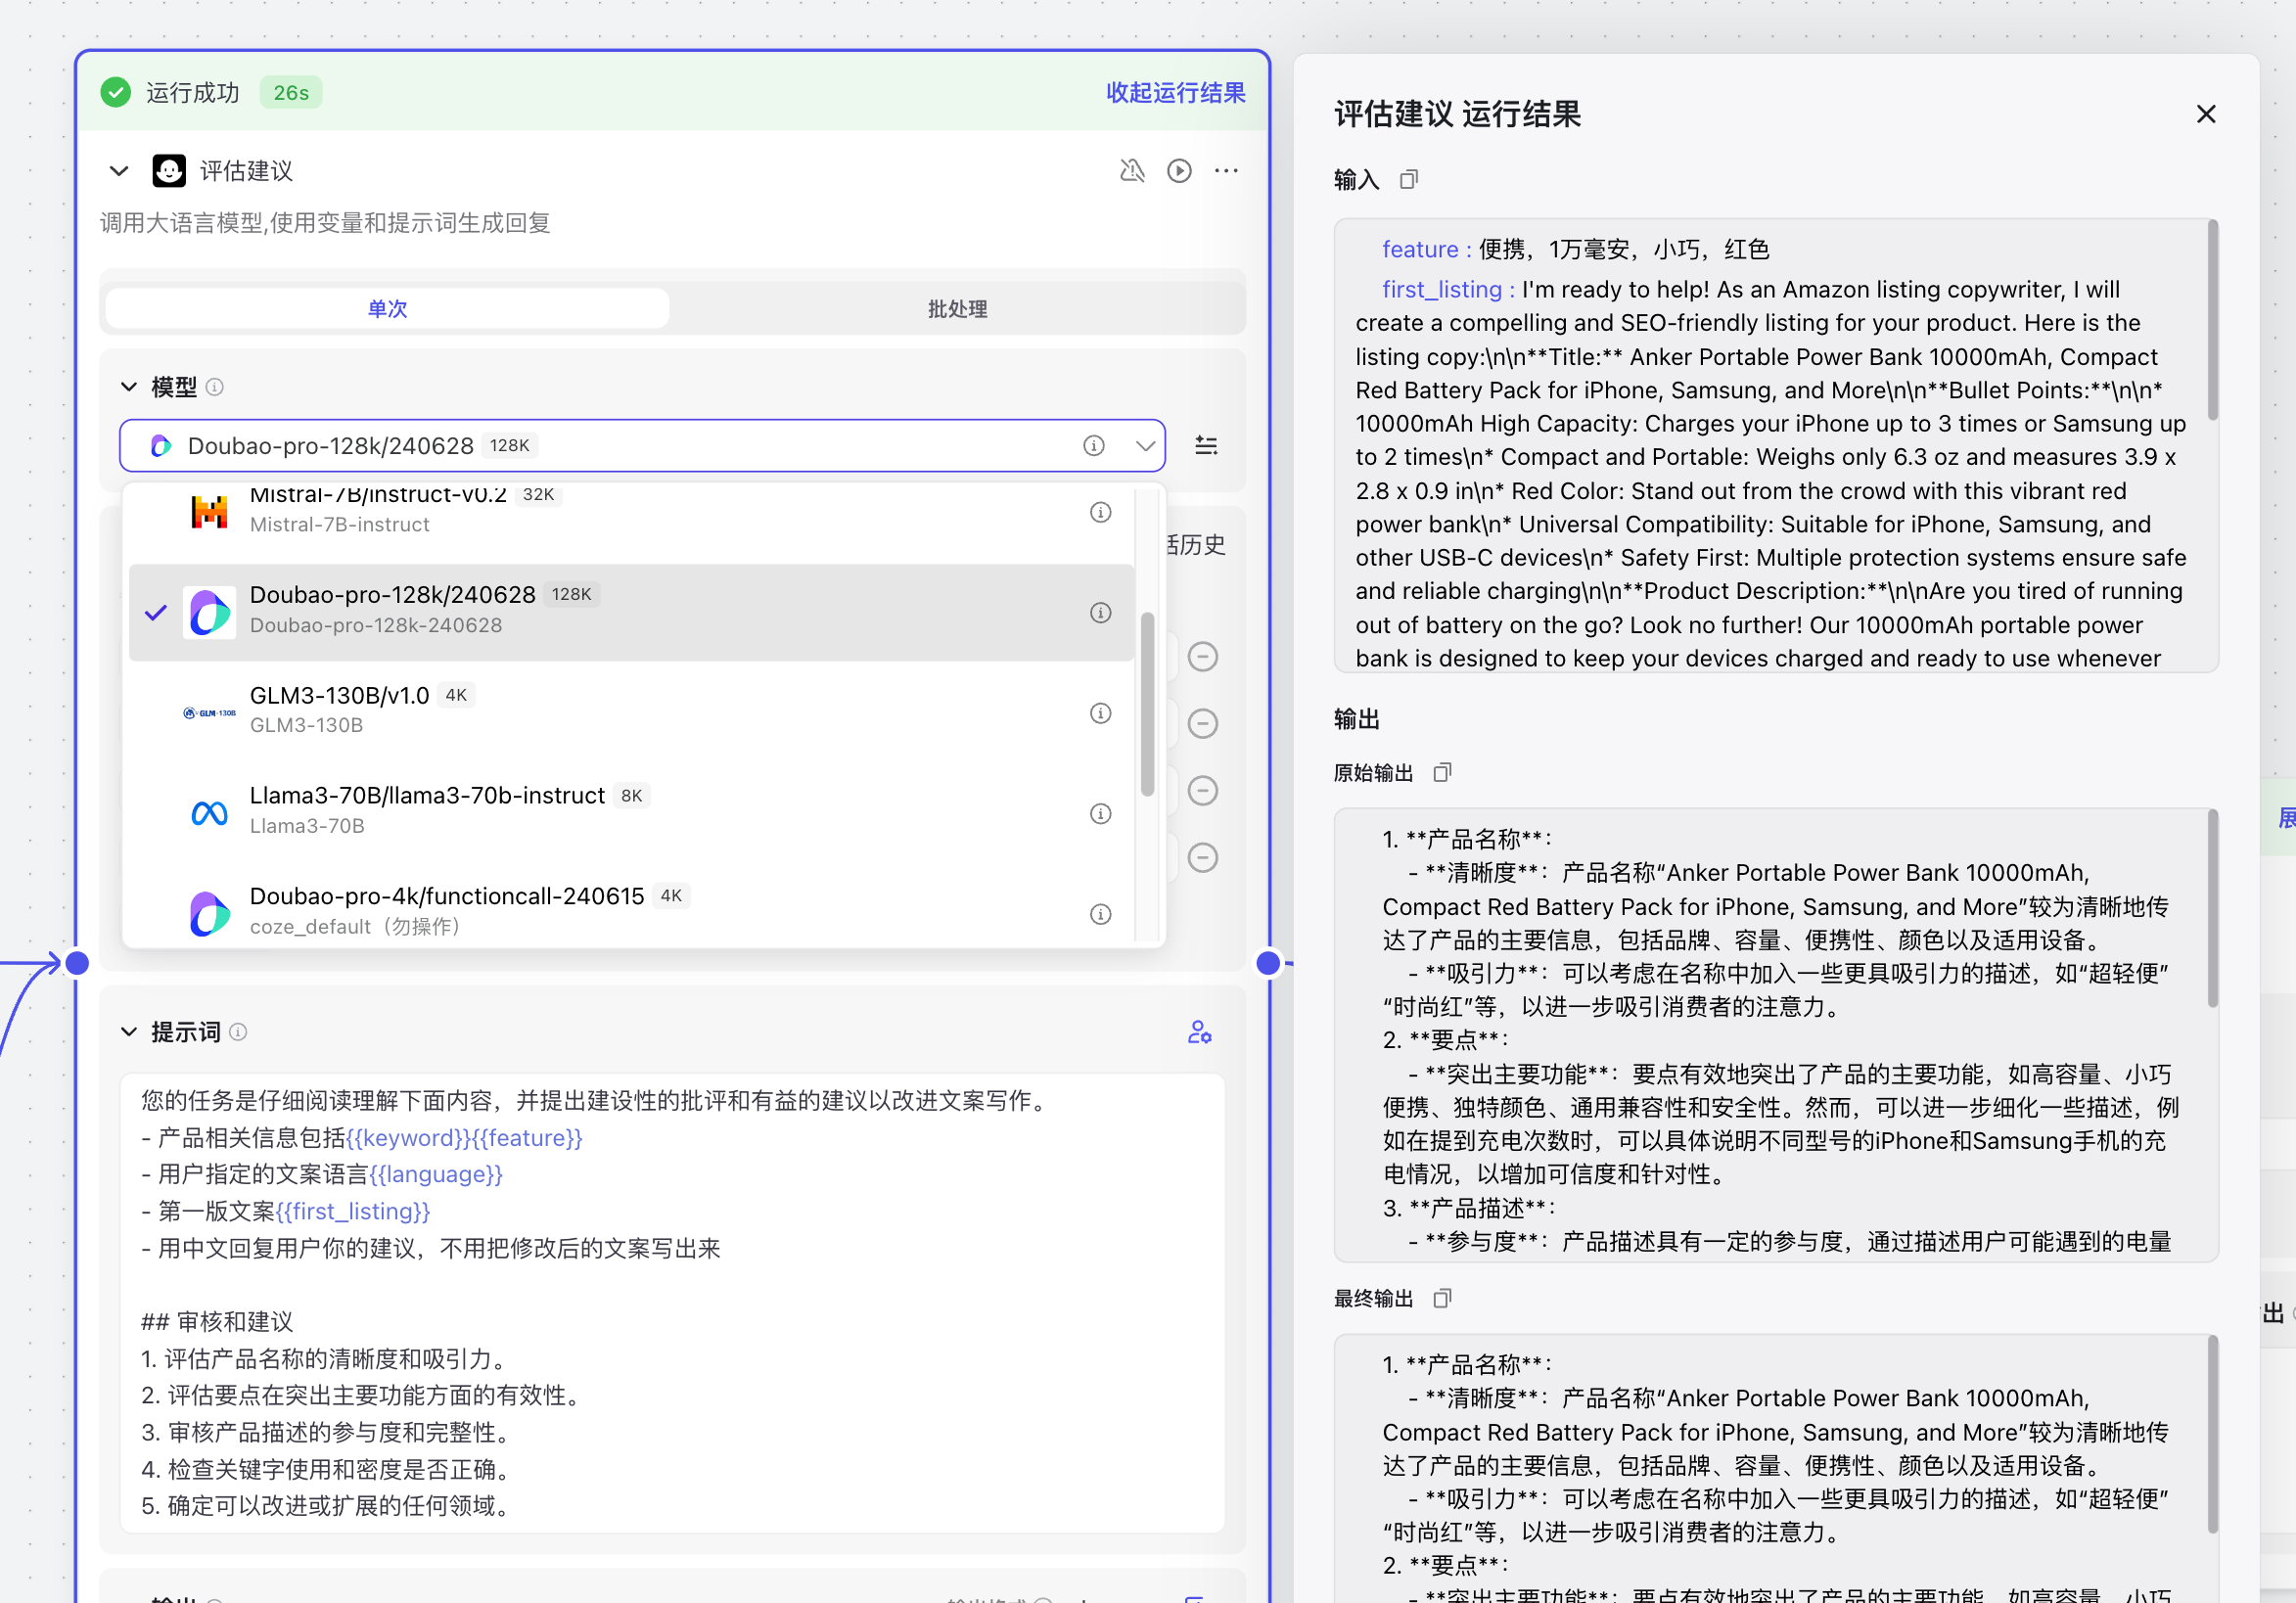Click the node's right output connection port
This screenshot has width=2296, height=1603.
pos(1268,963)
